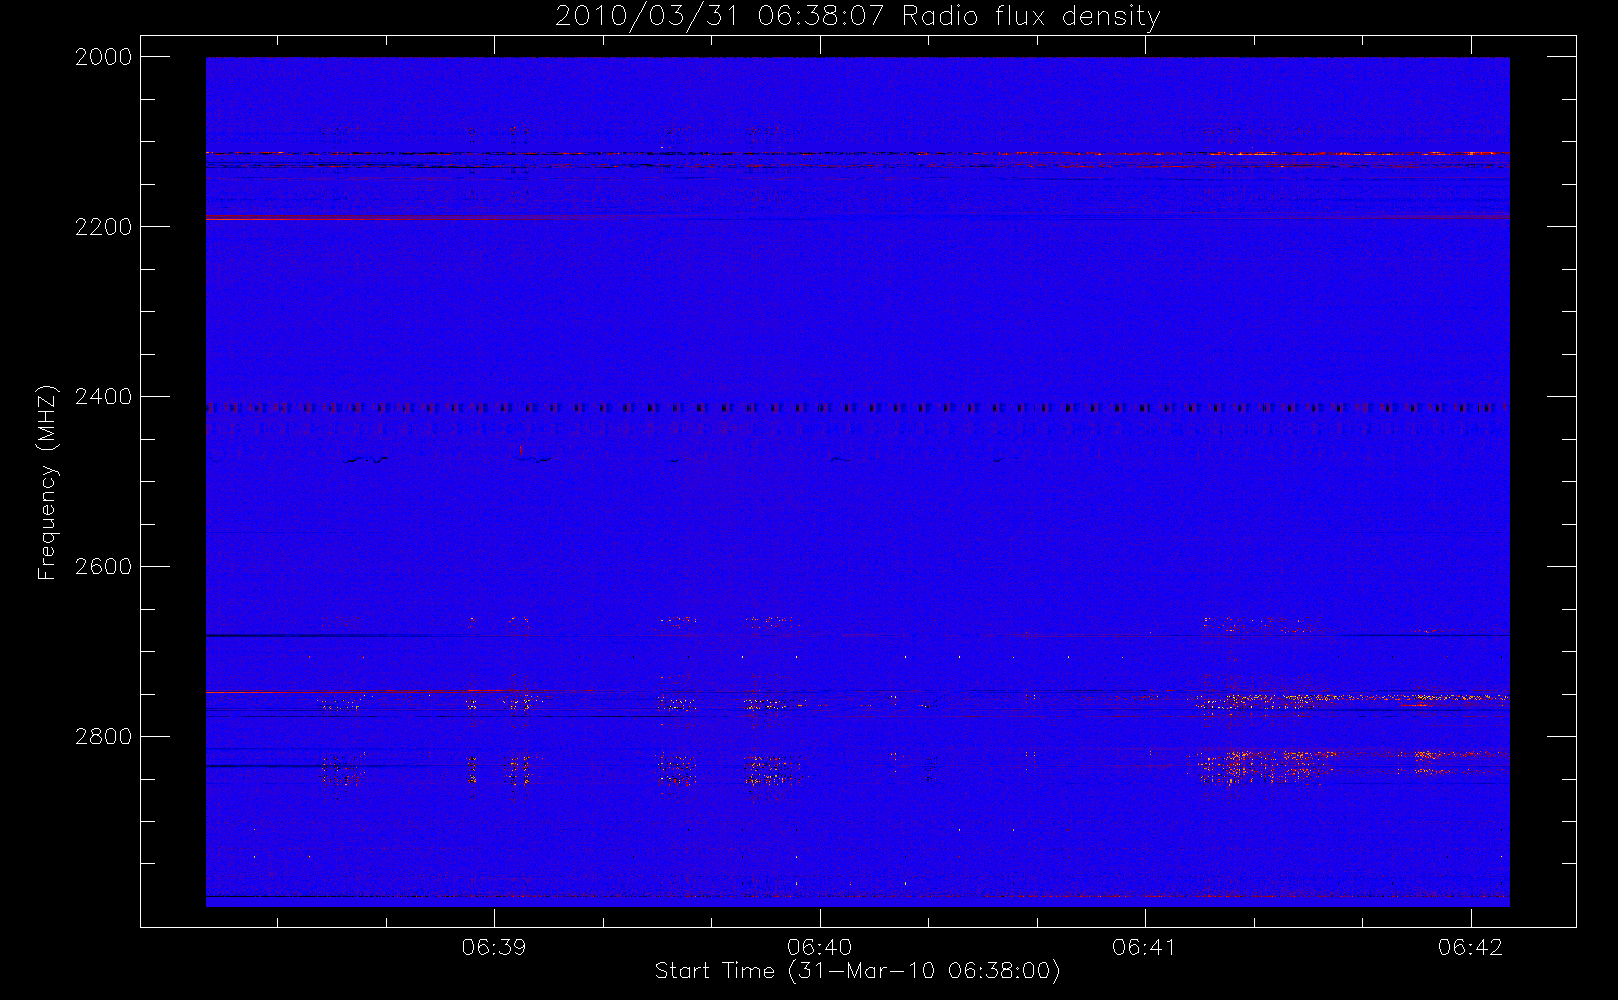Click the "Start Time (31-Mar-10 06:38:00)" x-axis label
Image resolution: width=1618 pixels, height=1000 pixels.
point(857,971)
